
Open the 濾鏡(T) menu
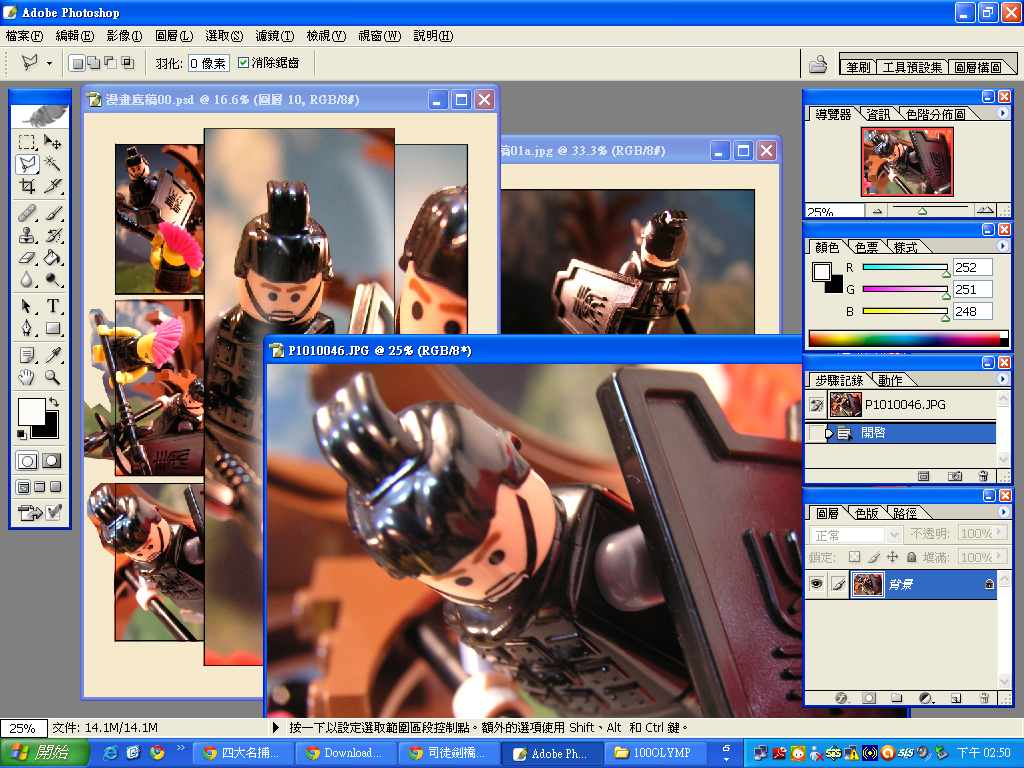(x=274, y=36)
